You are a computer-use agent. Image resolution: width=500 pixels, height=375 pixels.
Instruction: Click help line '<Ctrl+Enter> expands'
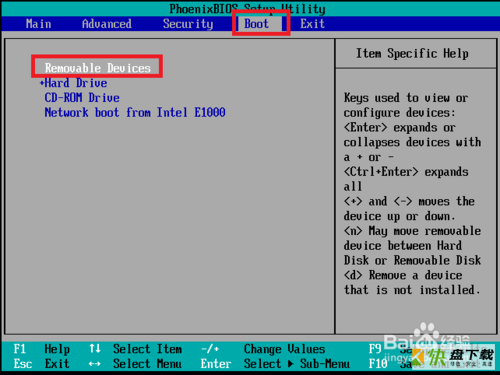point(406,172)
